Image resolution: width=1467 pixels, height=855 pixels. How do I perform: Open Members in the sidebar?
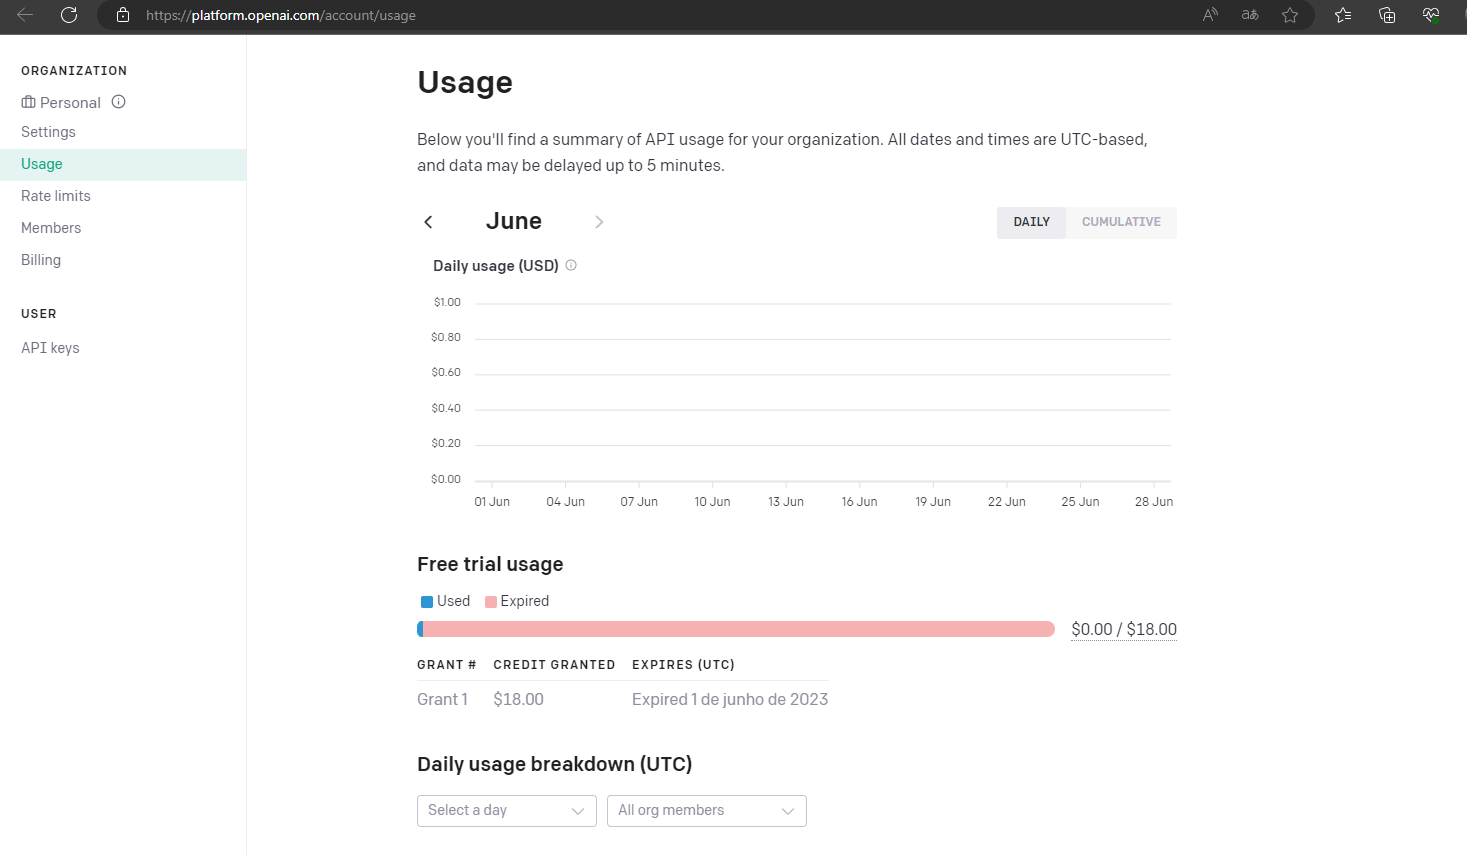51,228
